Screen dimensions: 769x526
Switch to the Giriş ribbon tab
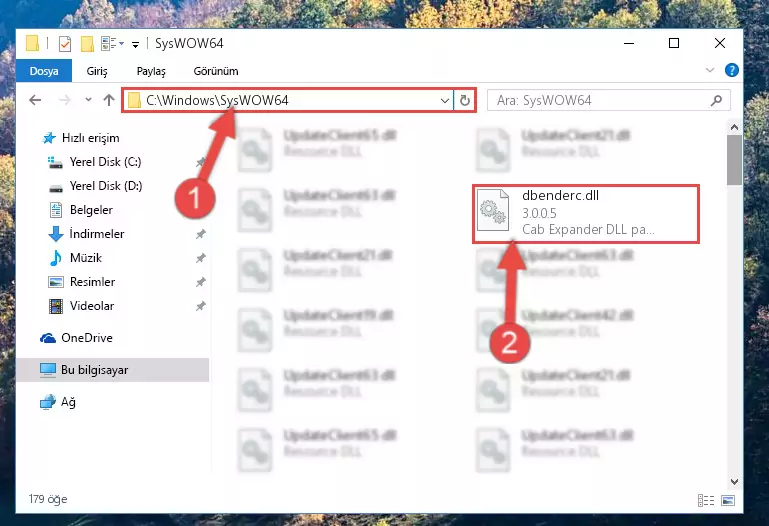pyautogui.click(x=97, y=71)
